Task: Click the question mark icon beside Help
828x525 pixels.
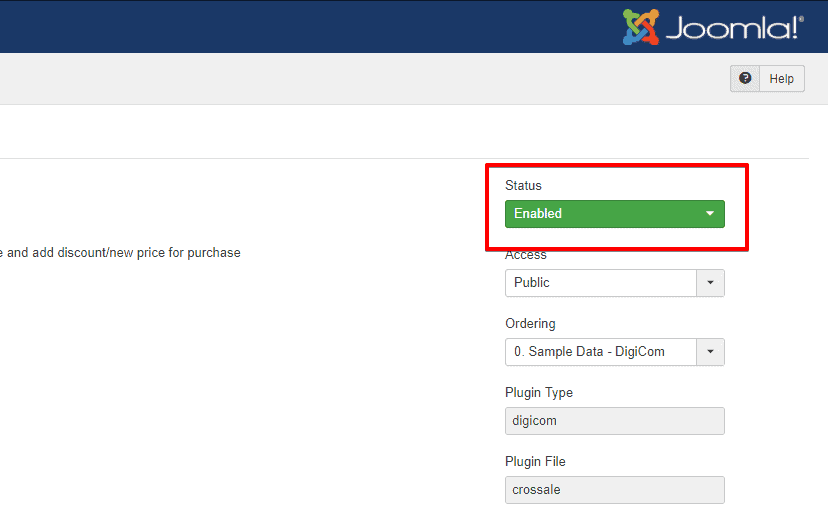Action: click(745, 79)
